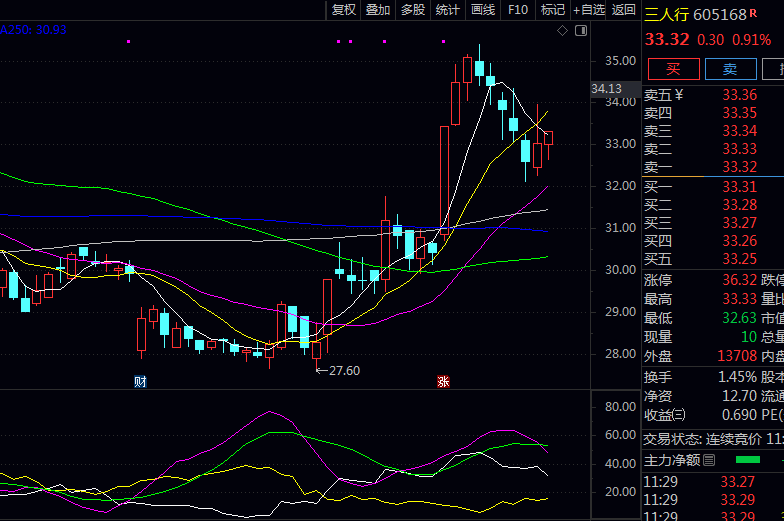The image size is (784, 521).
Task: Open the 复权 menu
Action: 344,10
